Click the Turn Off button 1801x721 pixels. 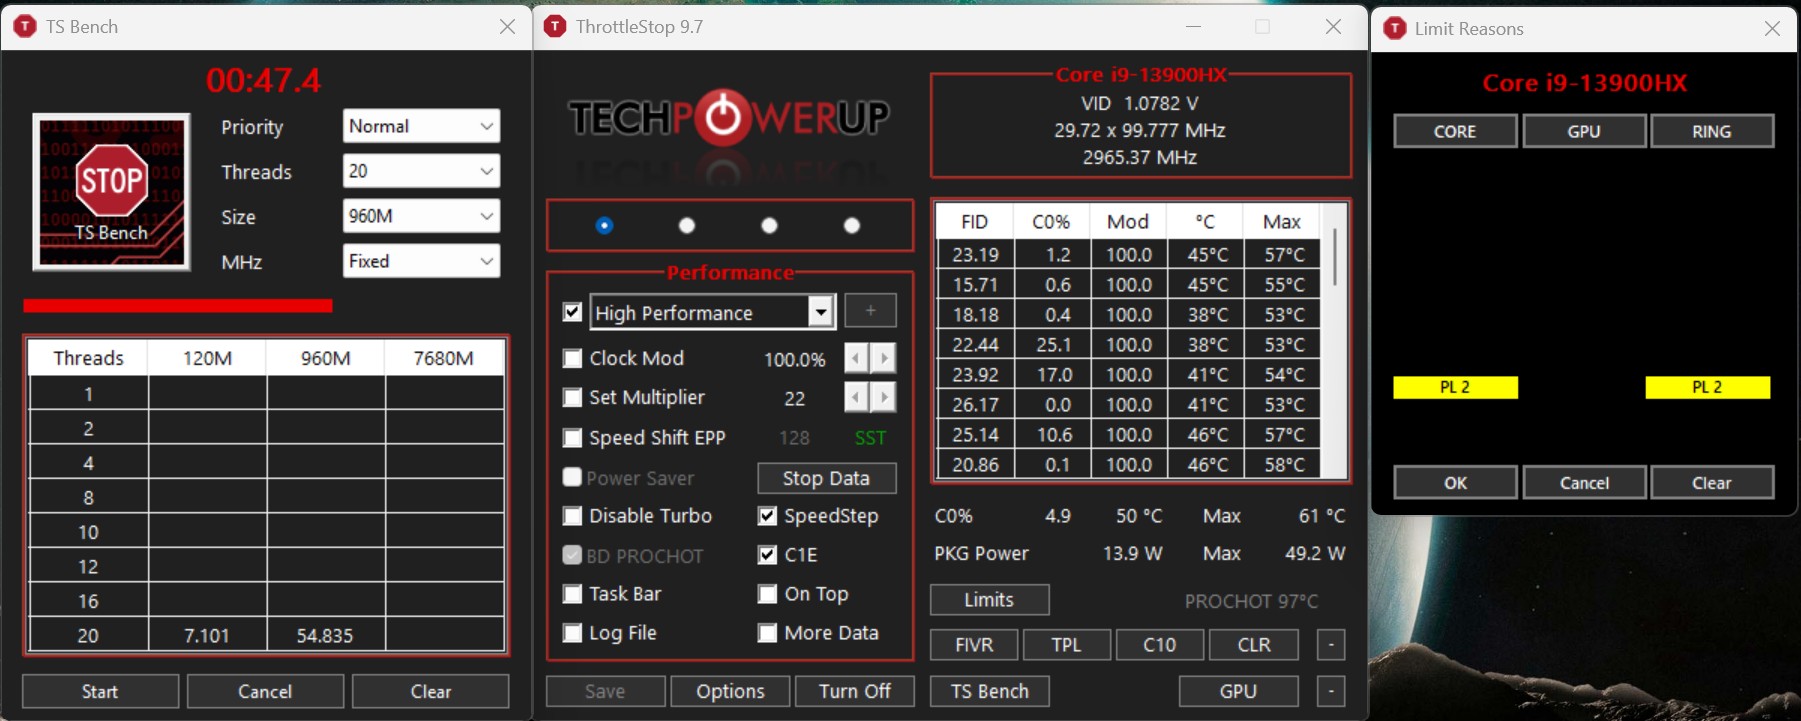tap(855, 691)
